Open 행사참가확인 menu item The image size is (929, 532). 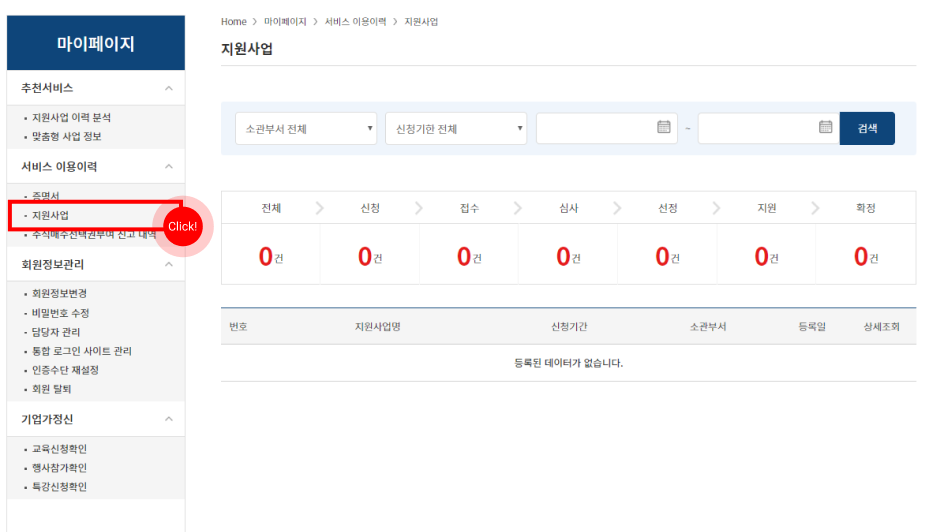59,467
